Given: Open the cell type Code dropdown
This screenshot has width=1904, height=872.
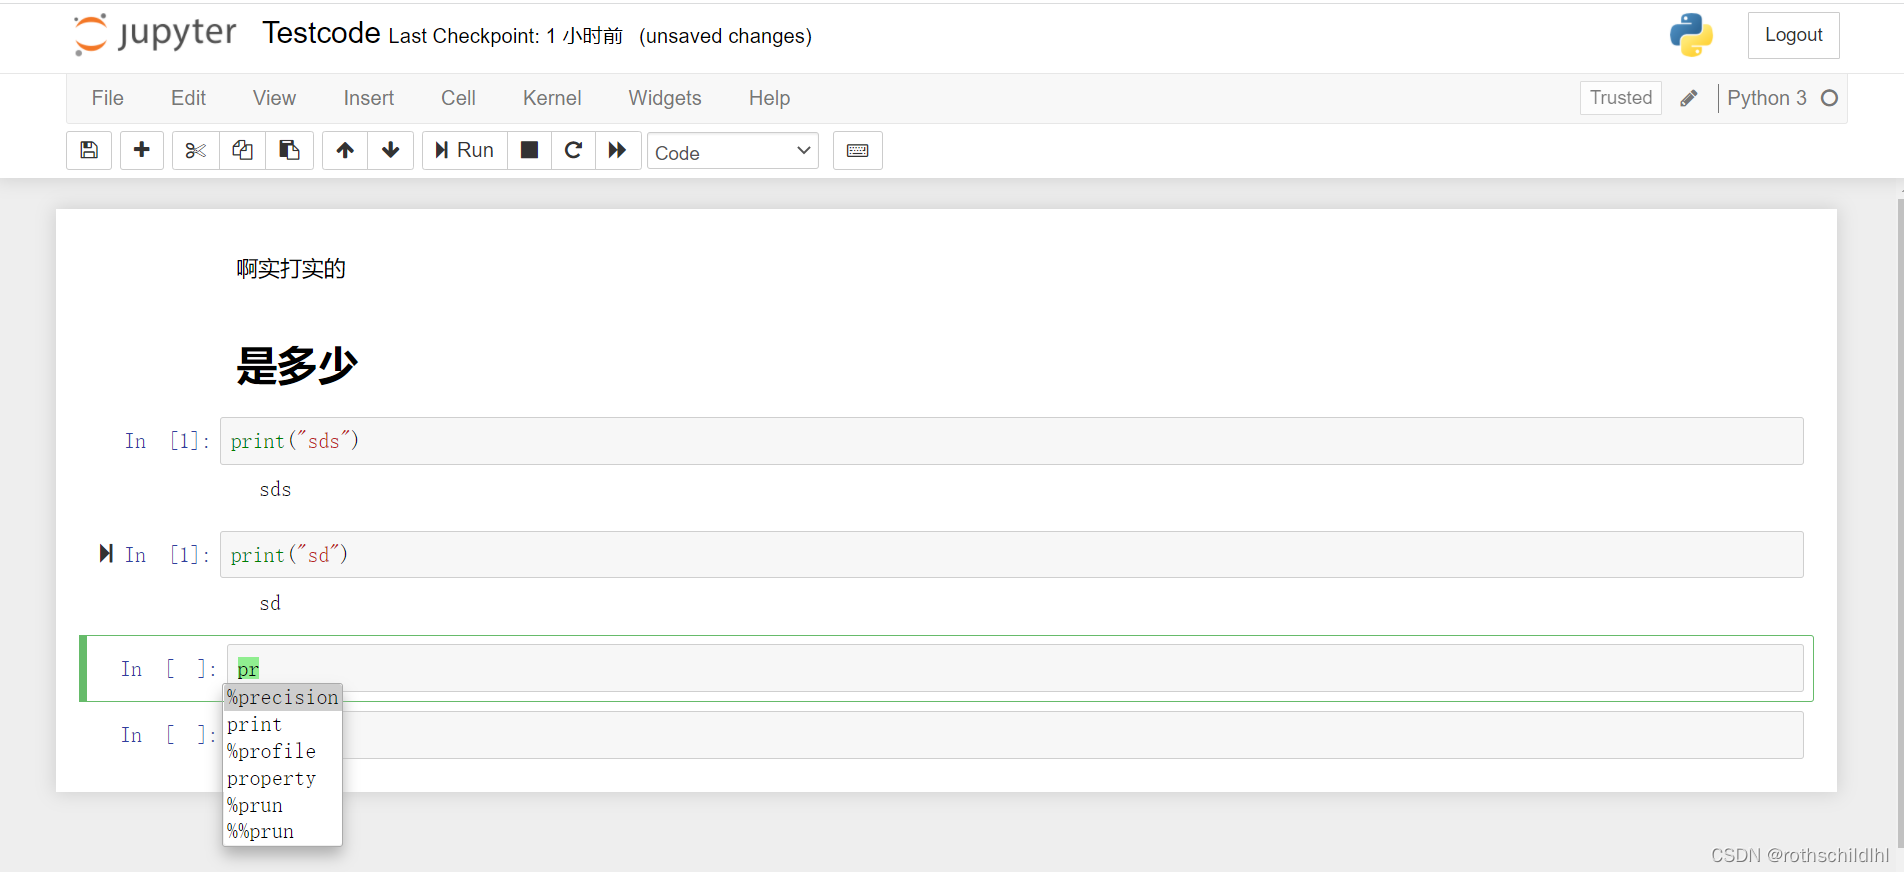Looking at the screenshot, I should [x=733, y=151].
